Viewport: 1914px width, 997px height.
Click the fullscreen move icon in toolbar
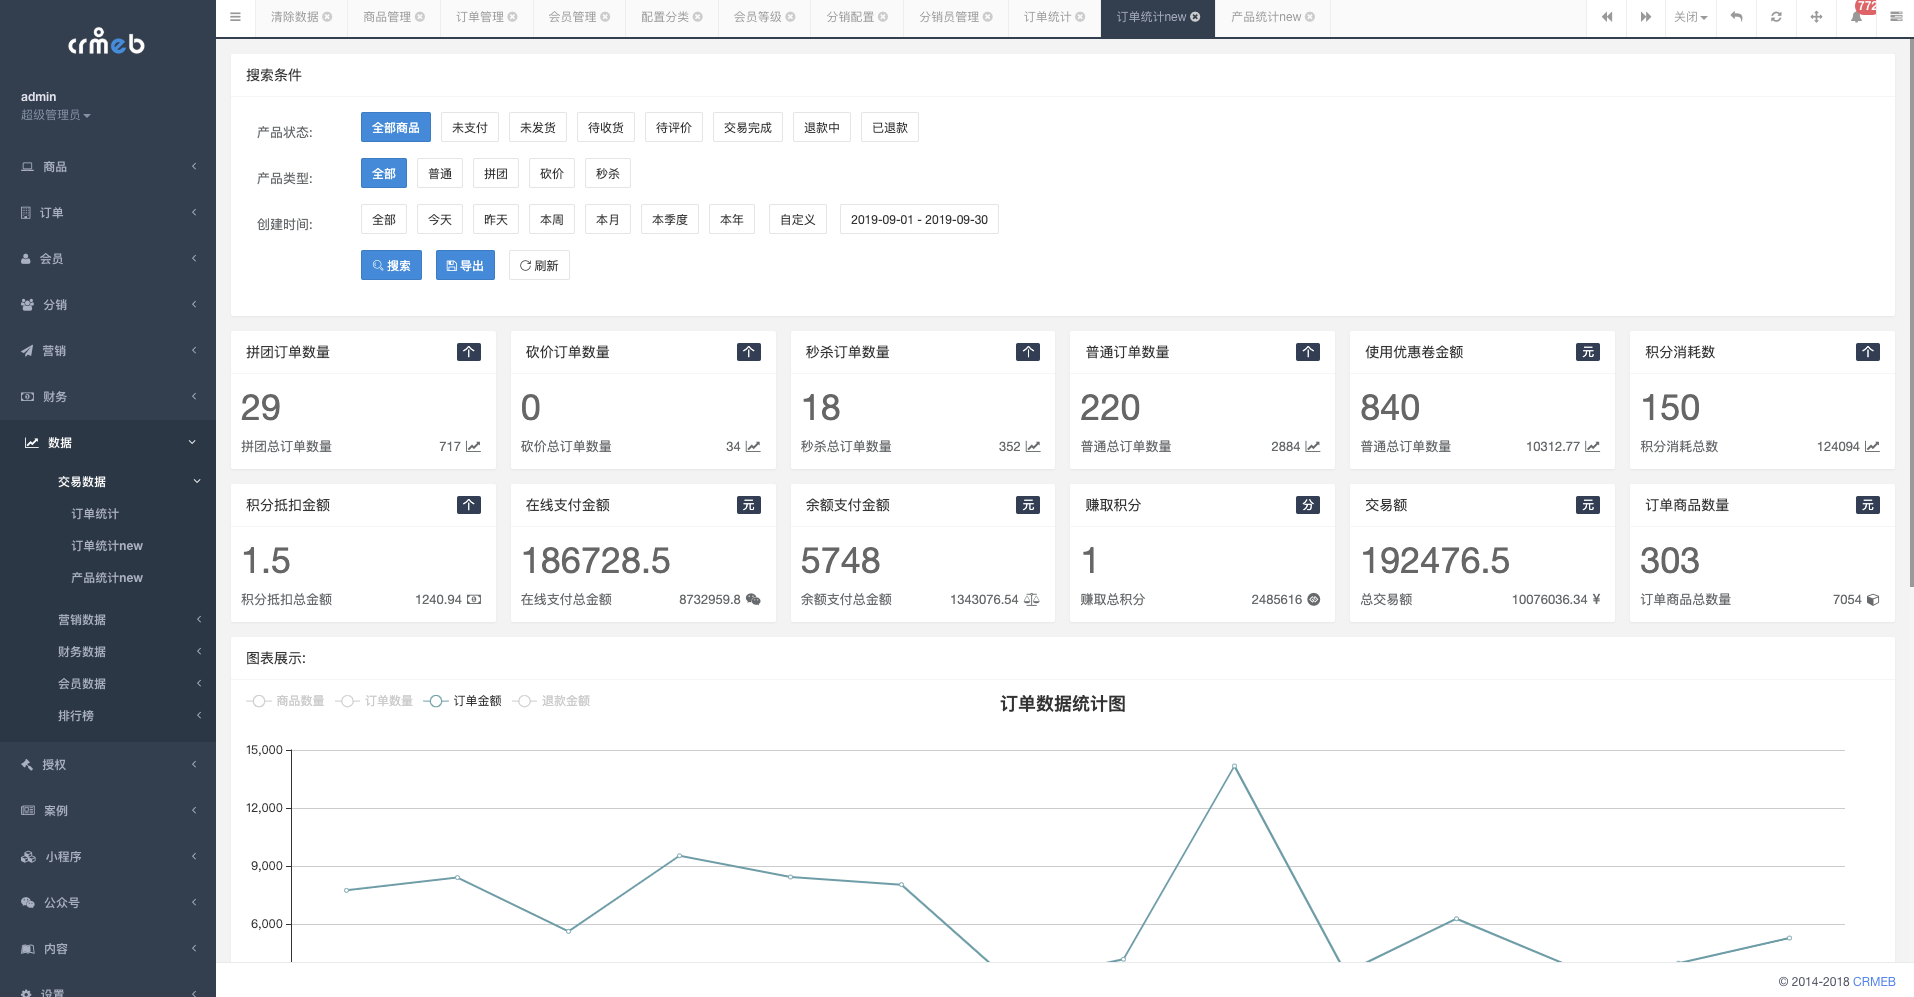1816,17
